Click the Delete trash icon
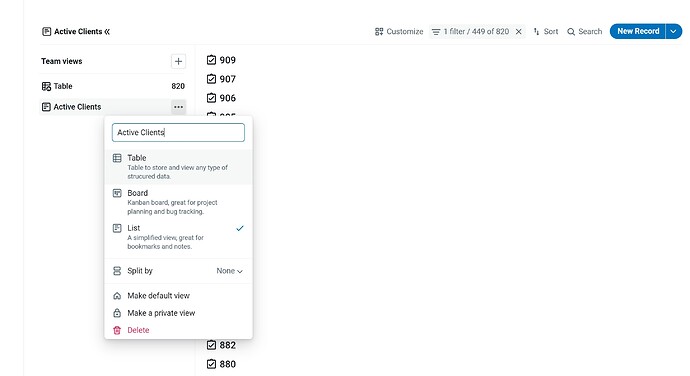Viewport: 690px width, 376px height. [117, 330]
